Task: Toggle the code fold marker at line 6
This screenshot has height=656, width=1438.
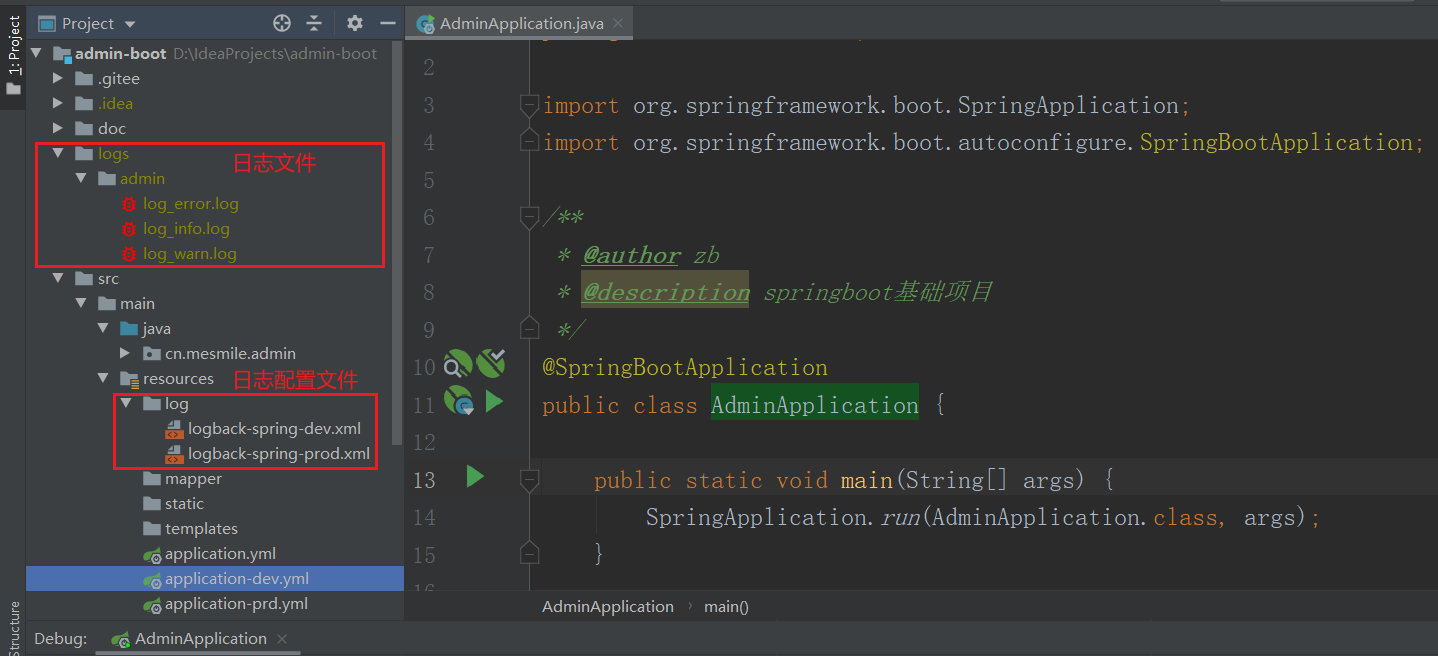Action: point(529,217)
